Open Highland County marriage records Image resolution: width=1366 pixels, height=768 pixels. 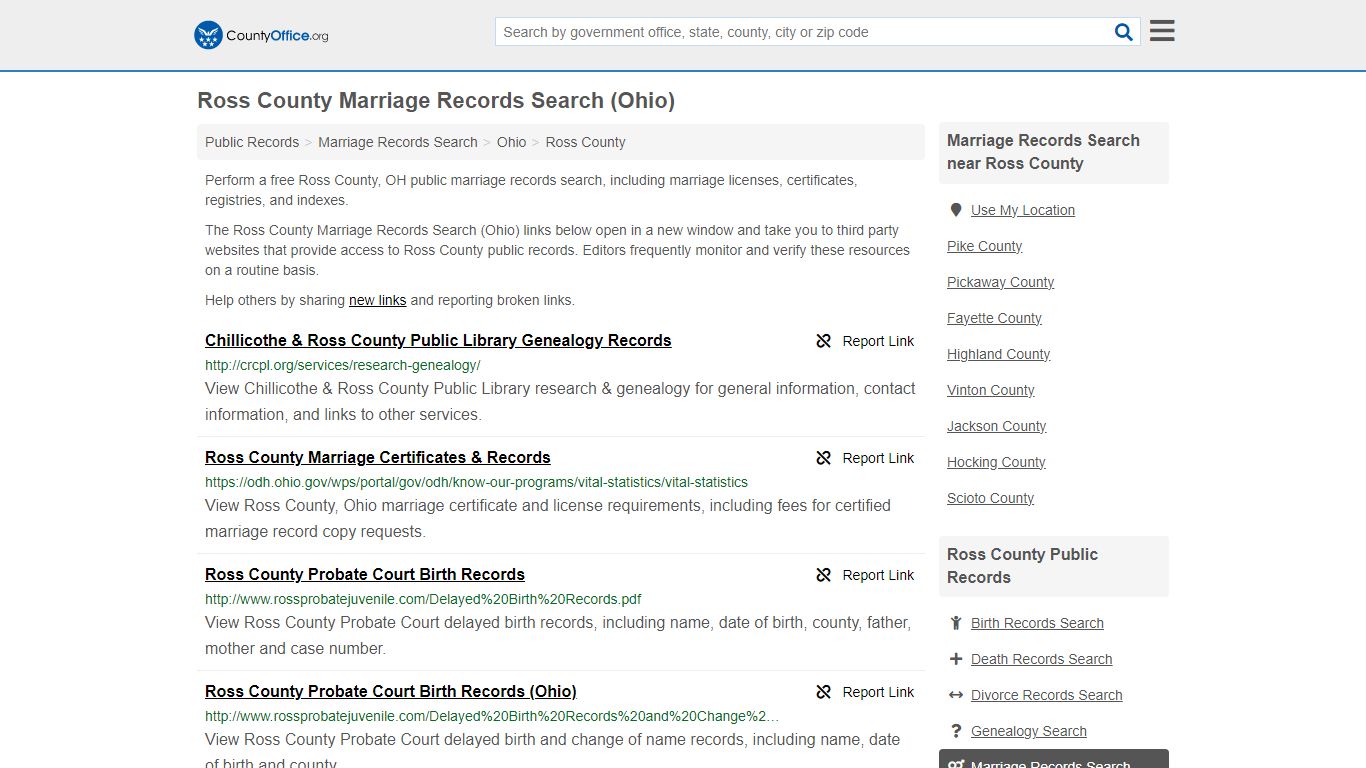(998, 354)
